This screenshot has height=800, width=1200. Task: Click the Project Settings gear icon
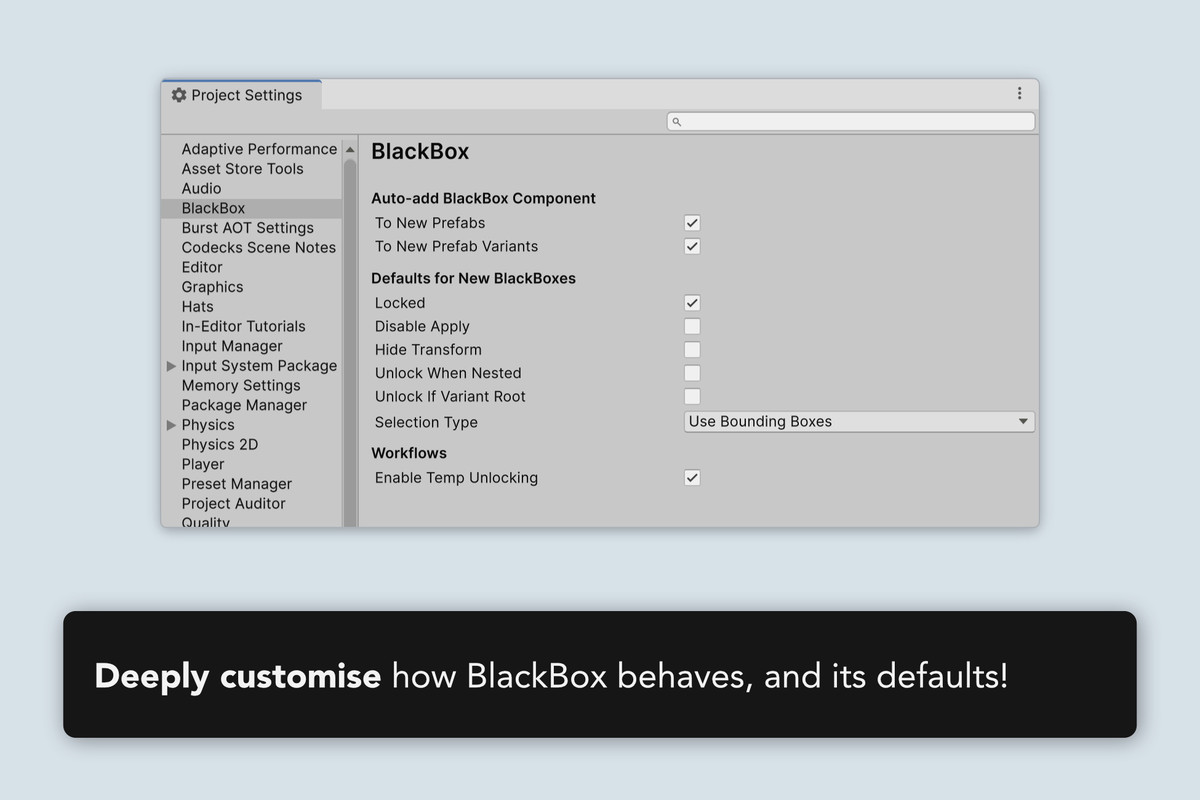[179, 95]
